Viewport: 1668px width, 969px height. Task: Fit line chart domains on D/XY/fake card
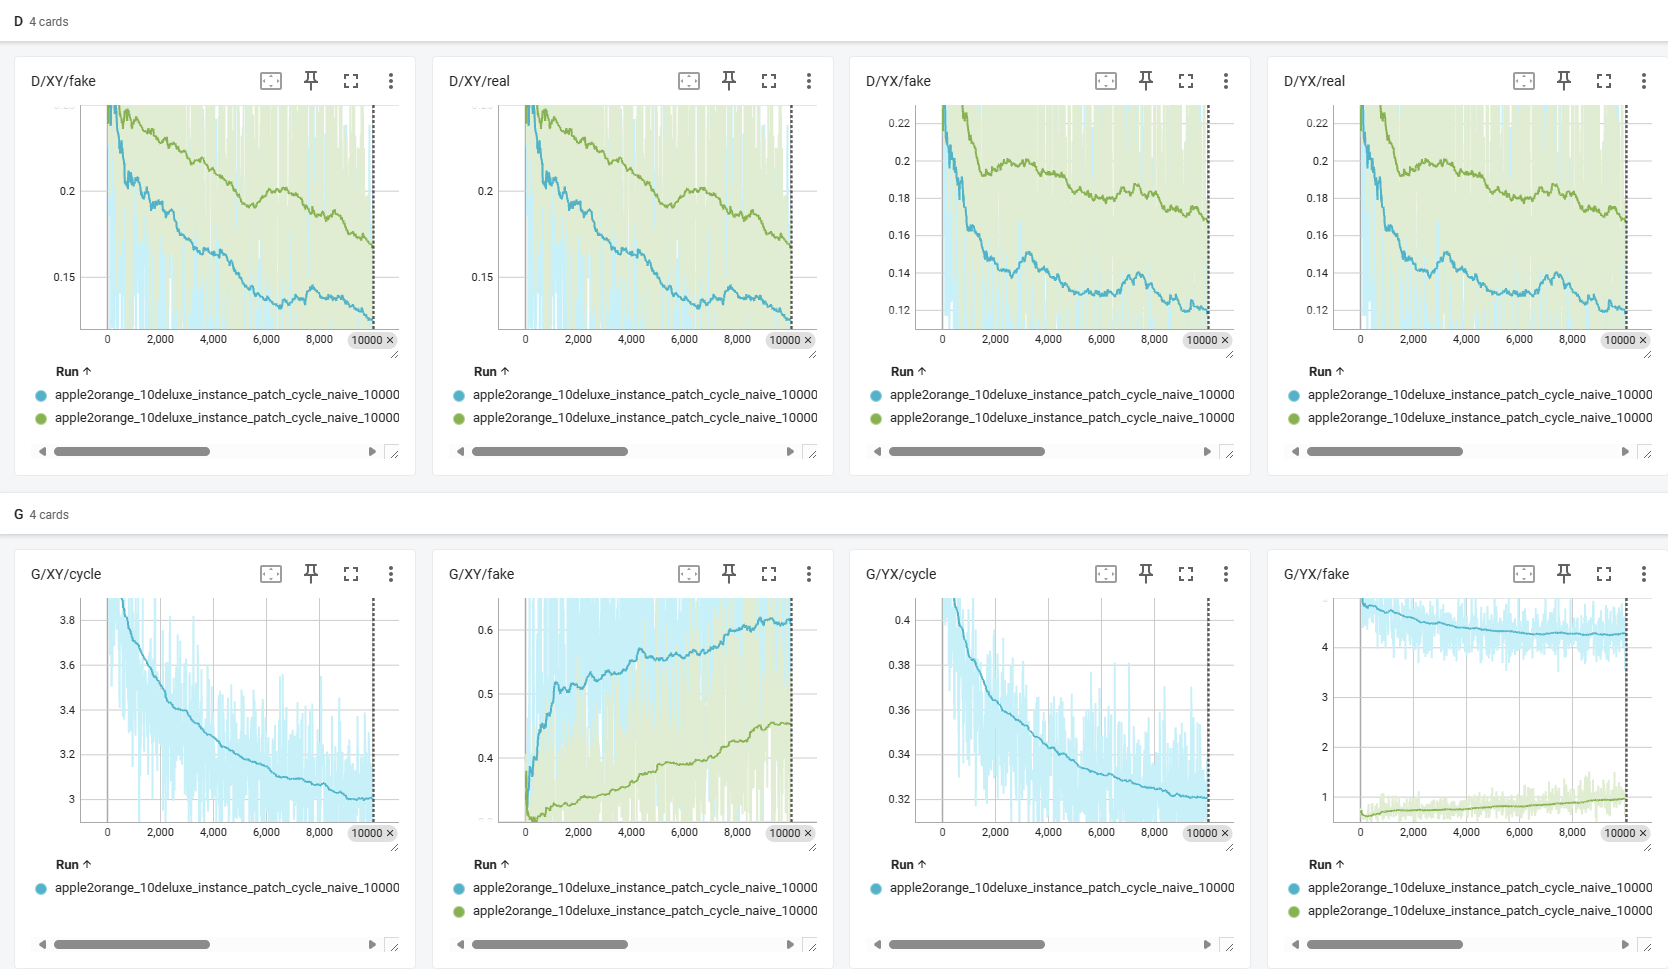[x=271, y=81]
